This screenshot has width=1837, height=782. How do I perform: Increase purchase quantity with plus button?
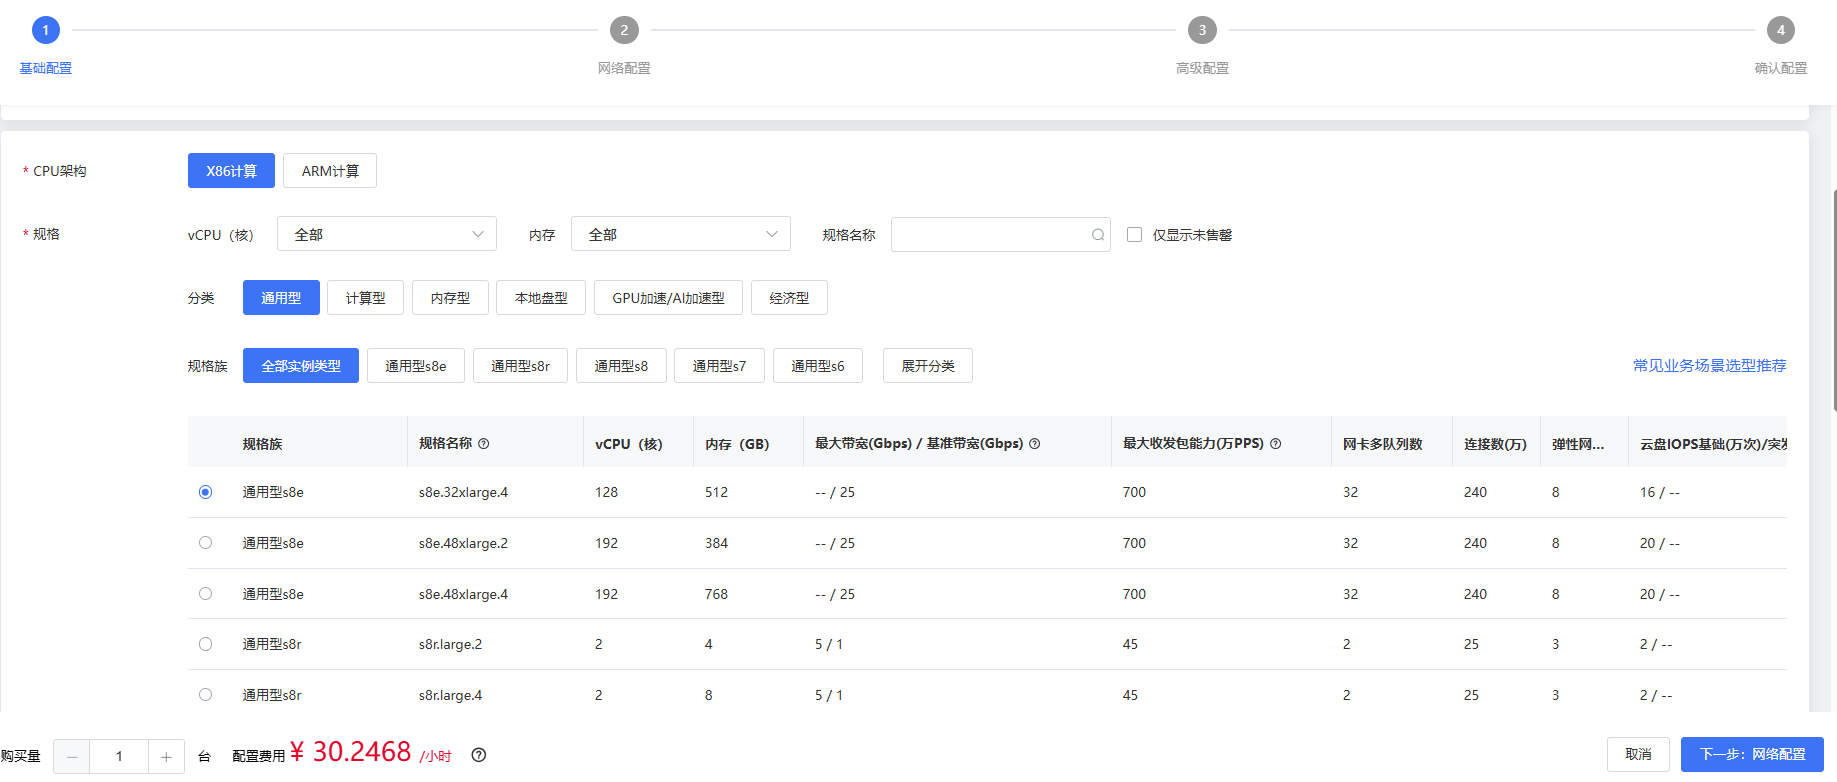point(166,756)
